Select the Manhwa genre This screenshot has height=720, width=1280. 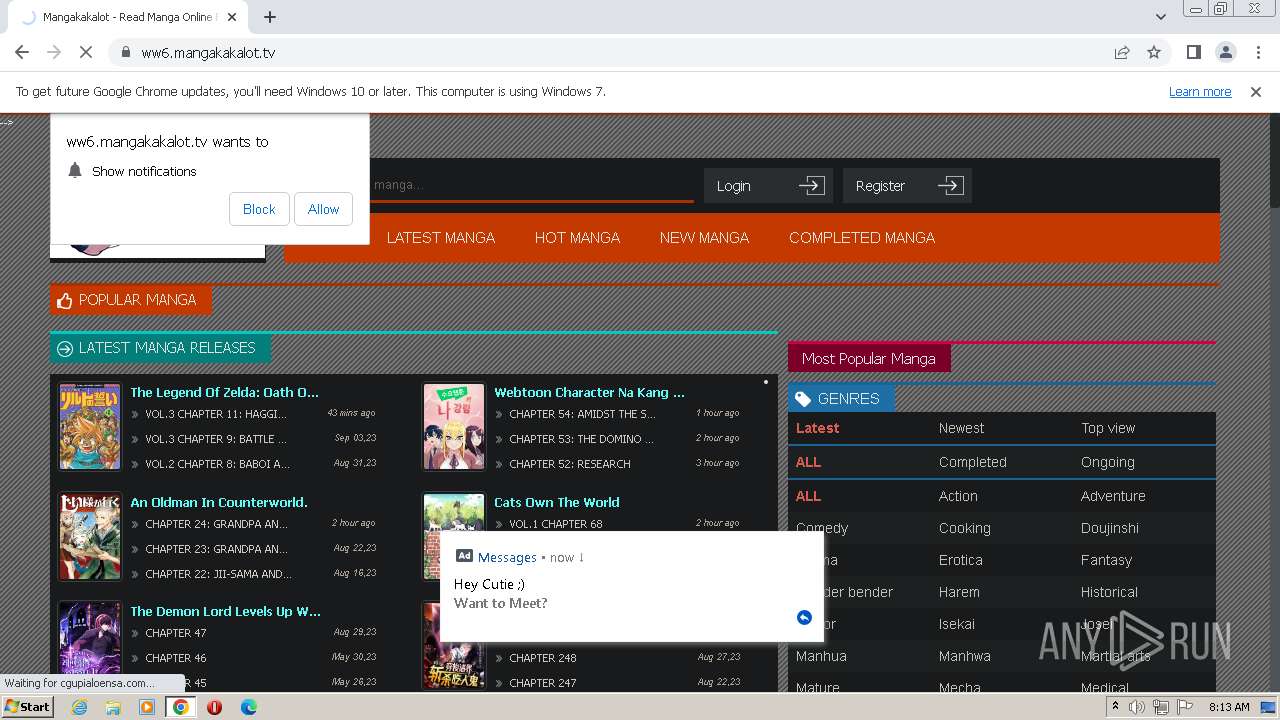tap(965, 656)
